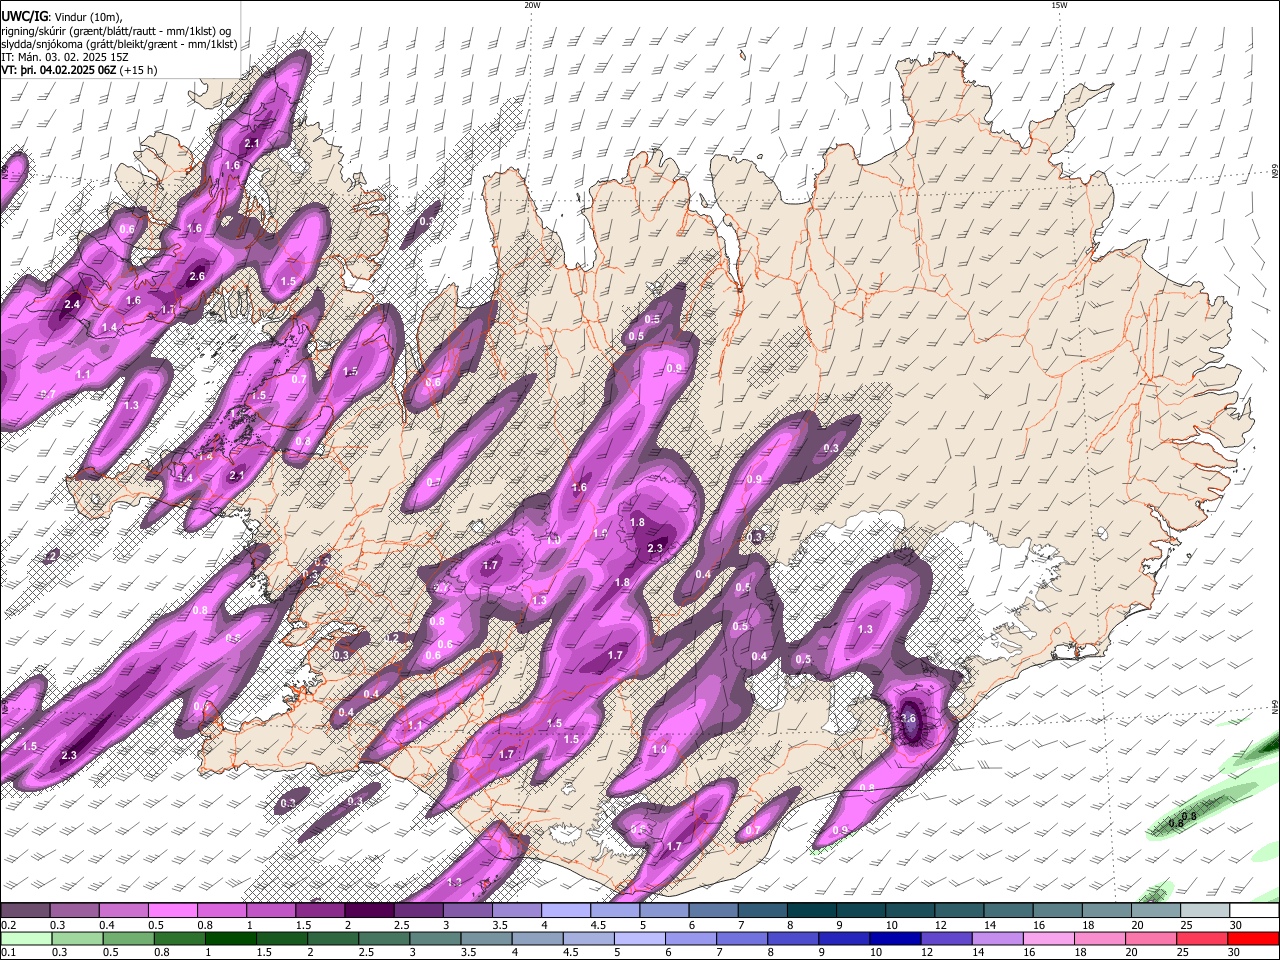Pick the dark plum 0.2 snow legend swatch
1280x960 pixels.
(x=25, y=912)
